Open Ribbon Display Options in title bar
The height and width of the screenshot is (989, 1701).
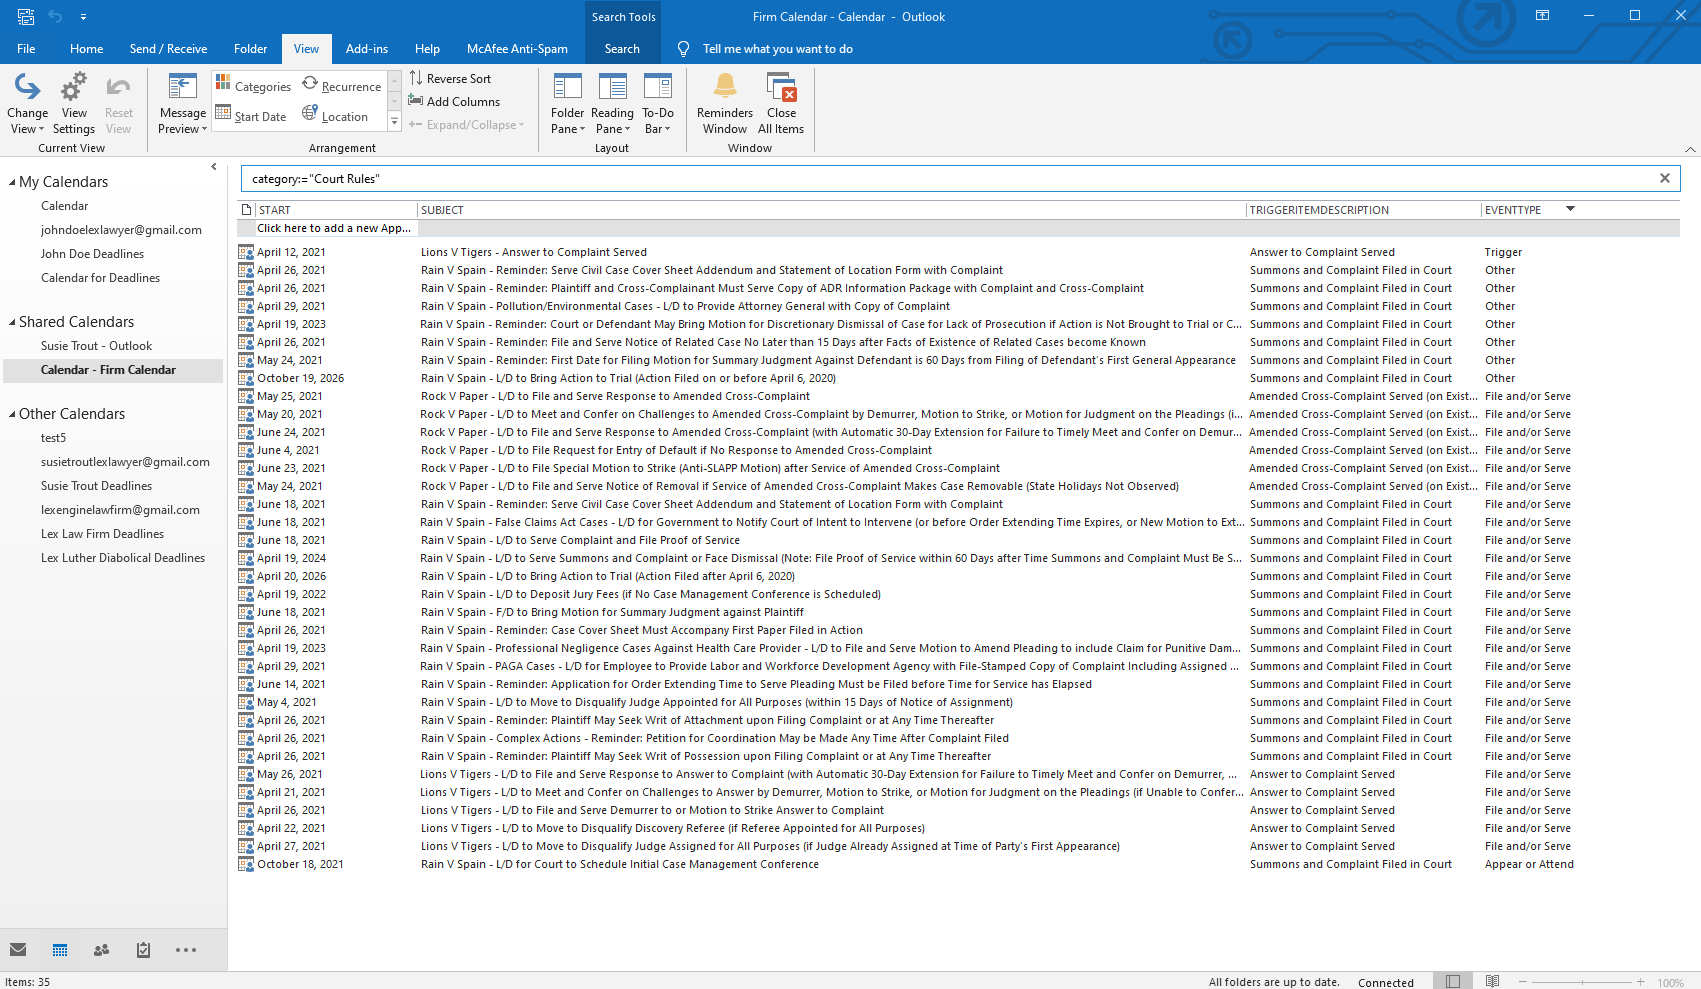click(x=1543, y=16)
